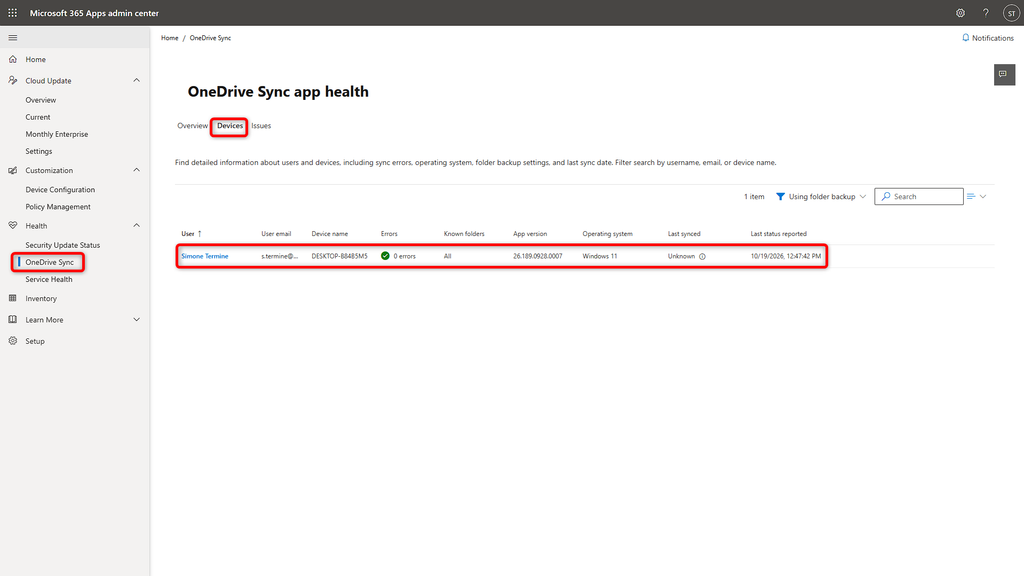1024x576 pixels.
Task: Open the feedback chat icon button
Action: click(1004, 74)
